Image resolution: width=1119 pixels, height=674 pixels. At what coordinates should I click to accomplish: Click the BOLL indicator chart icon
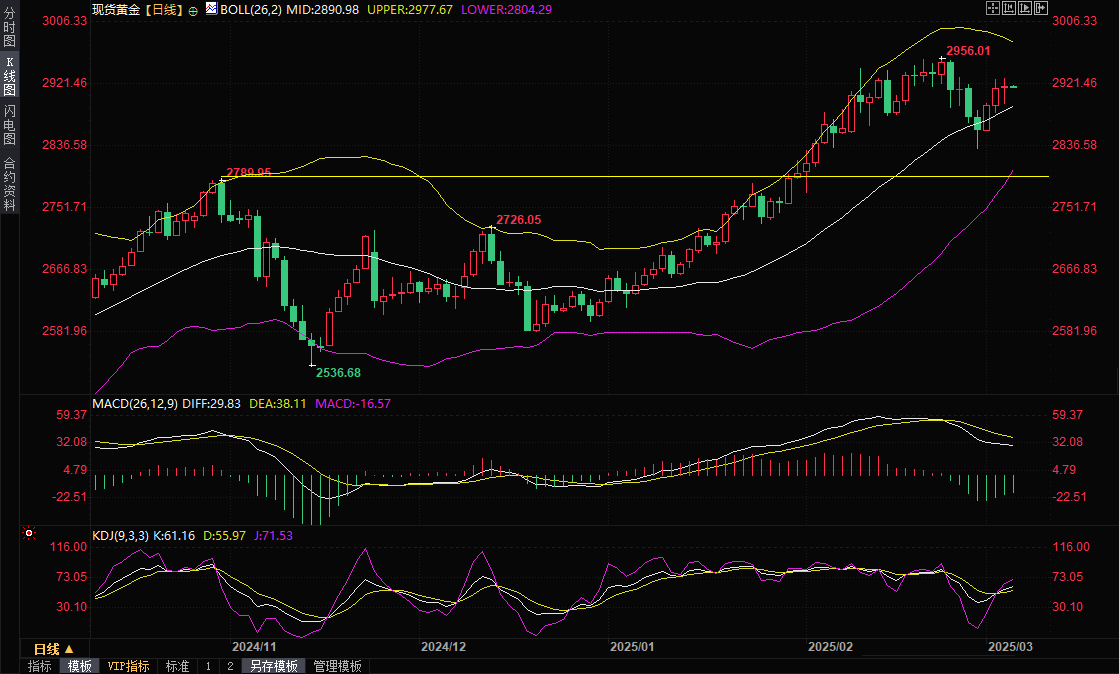(210, 9)
